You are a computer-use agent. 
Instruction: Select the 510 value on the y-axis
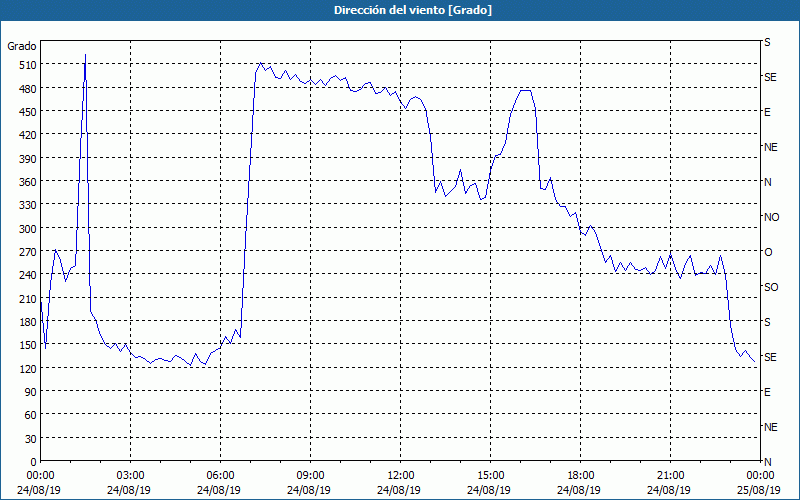click(28, 65)
